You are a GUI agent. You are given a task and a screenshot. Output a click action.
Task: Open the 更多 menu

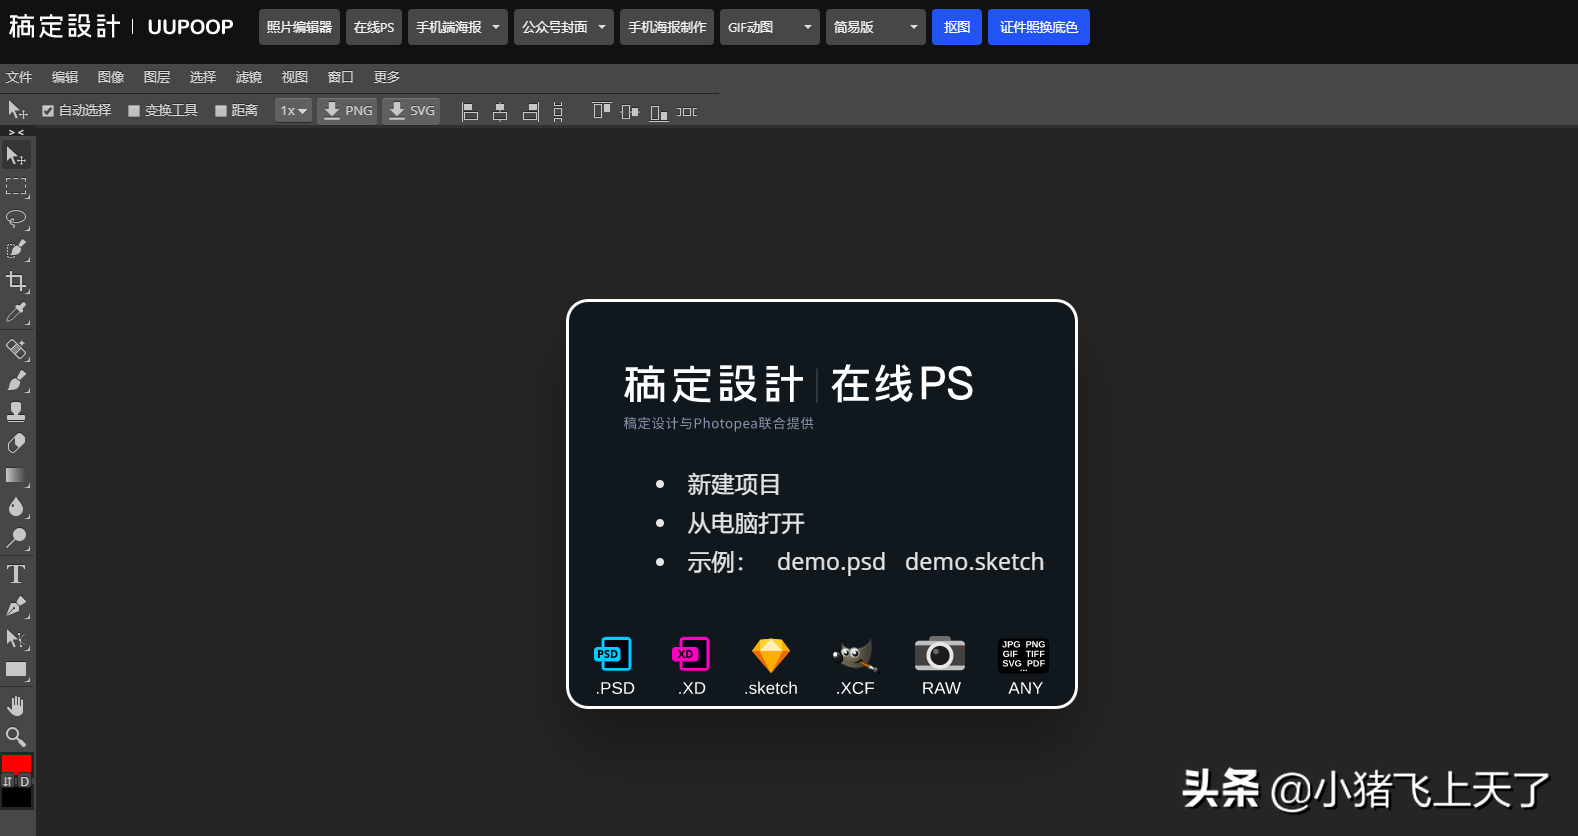[x=387, y=77]
